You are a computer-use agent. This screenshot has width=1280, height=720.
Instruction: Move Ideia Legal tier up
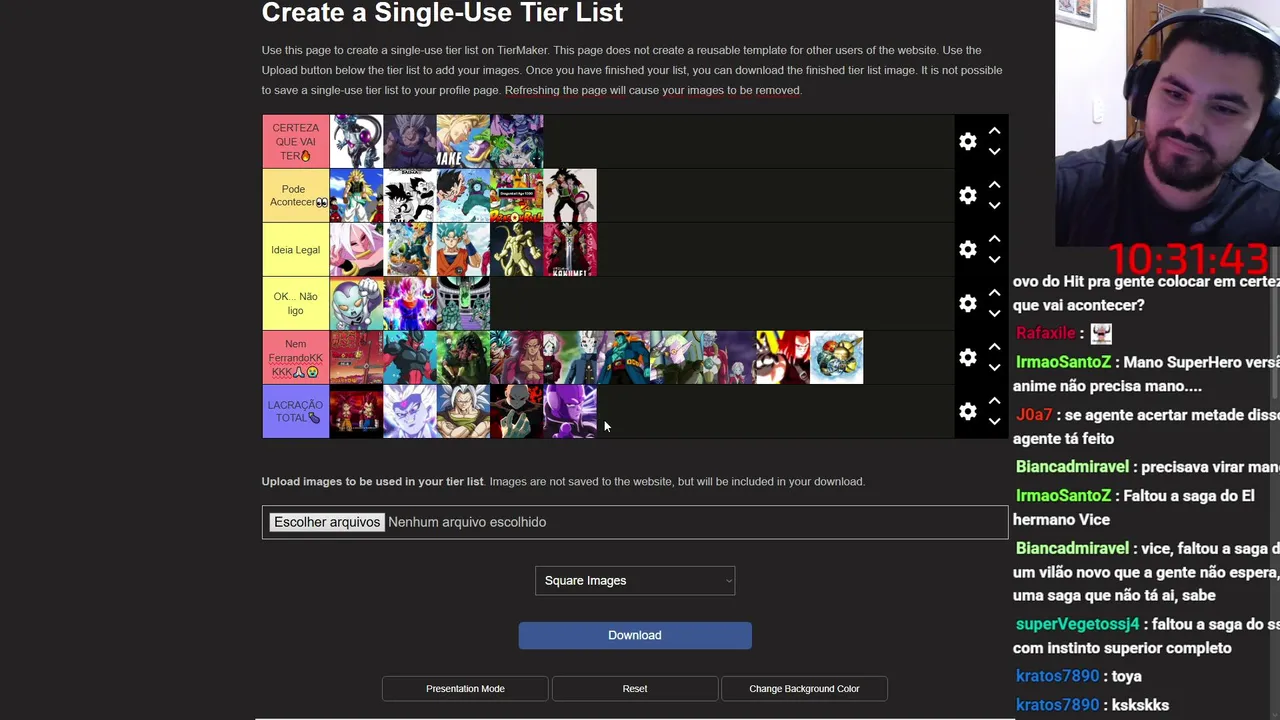(994, 239)
